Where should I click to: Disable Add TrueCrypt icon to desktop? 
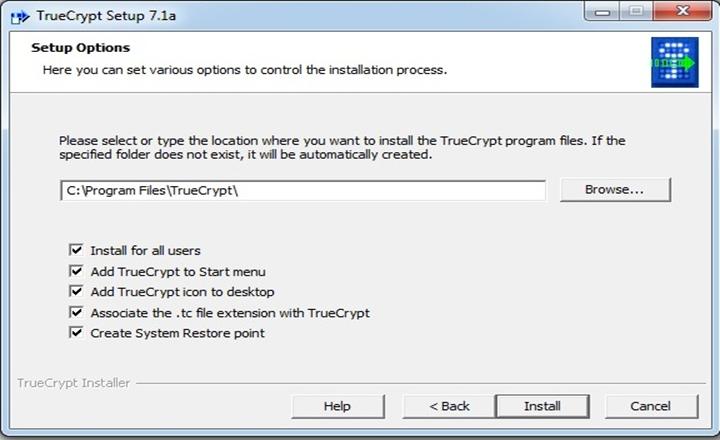click(x=76, y=292)
